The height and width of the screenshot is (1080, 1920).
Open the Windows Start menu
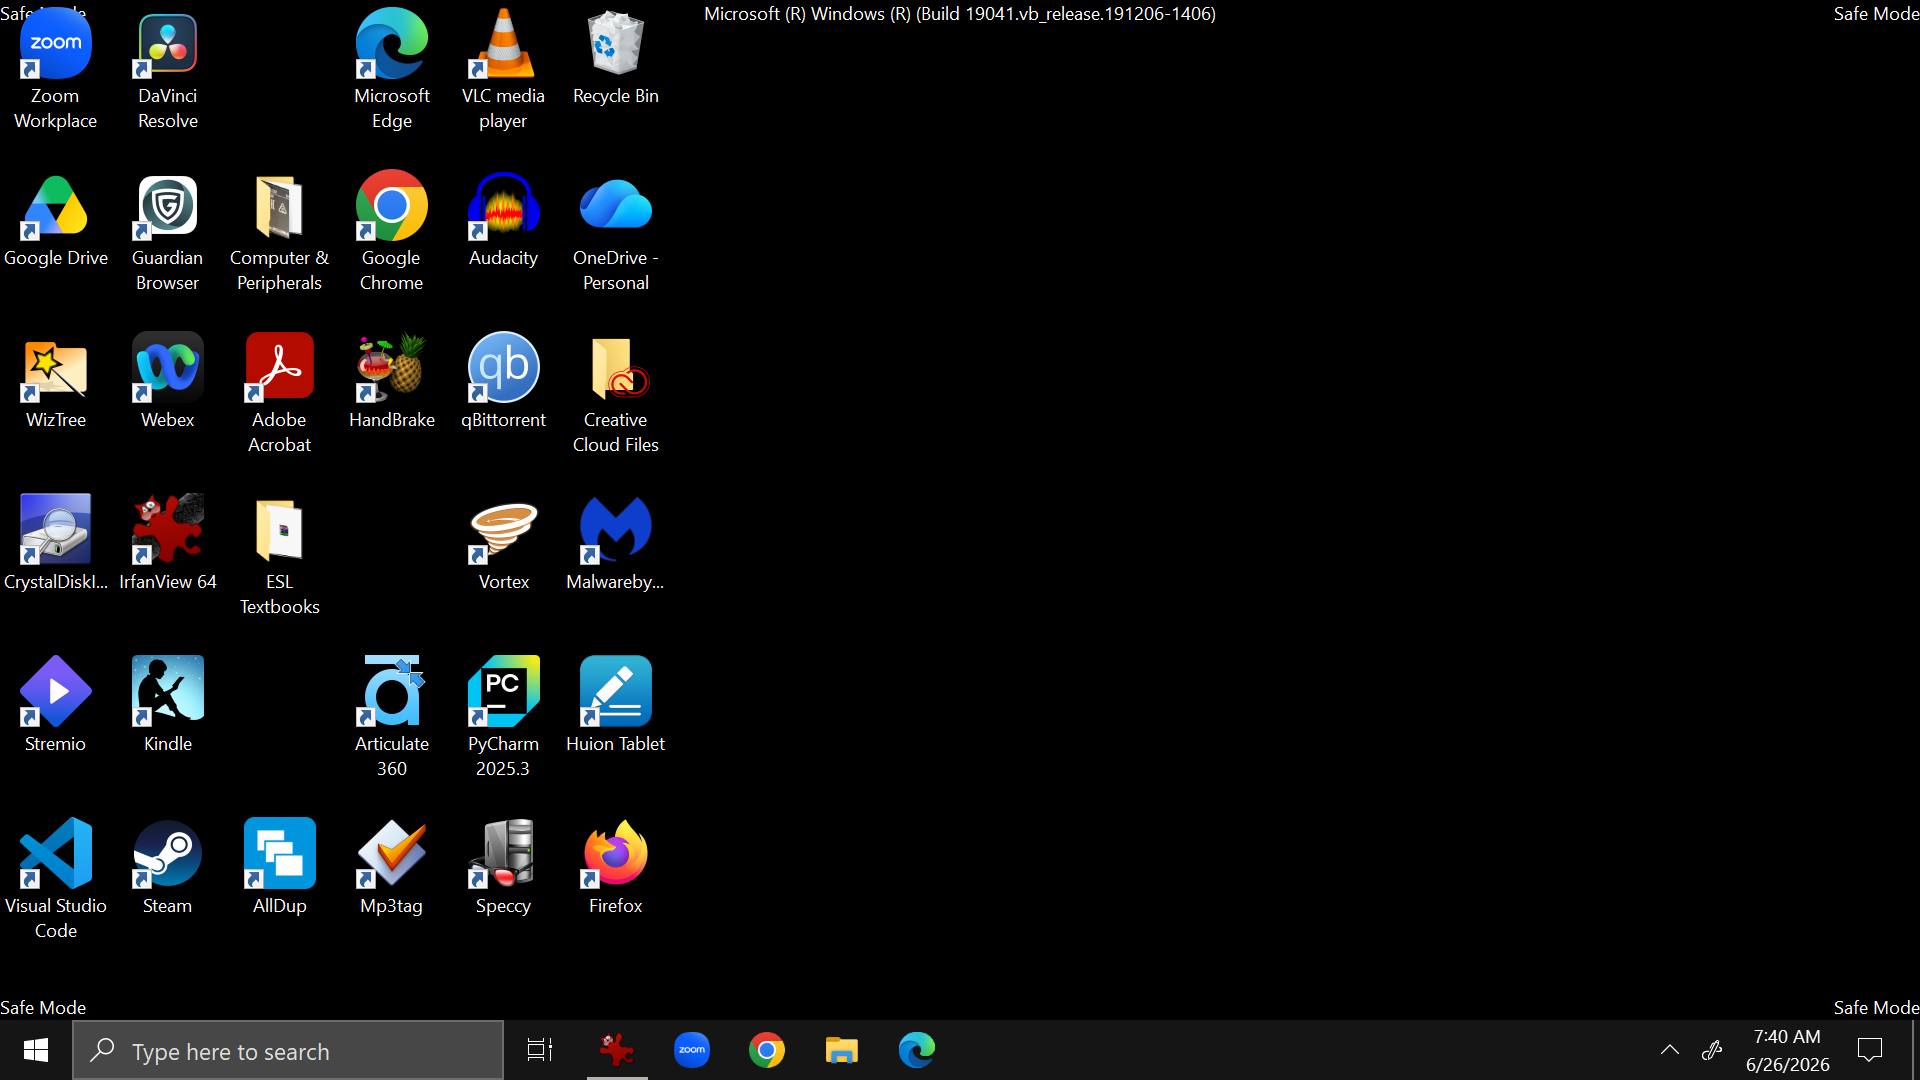[x=36, y=1050]
